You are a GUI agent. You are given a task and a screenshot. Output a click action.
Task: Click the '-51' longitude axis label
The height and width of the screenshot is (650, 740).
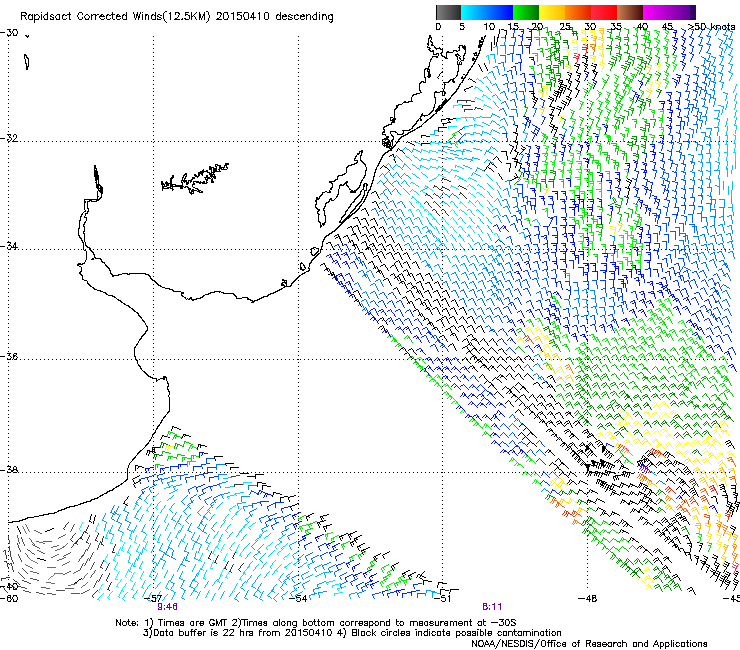442,599
